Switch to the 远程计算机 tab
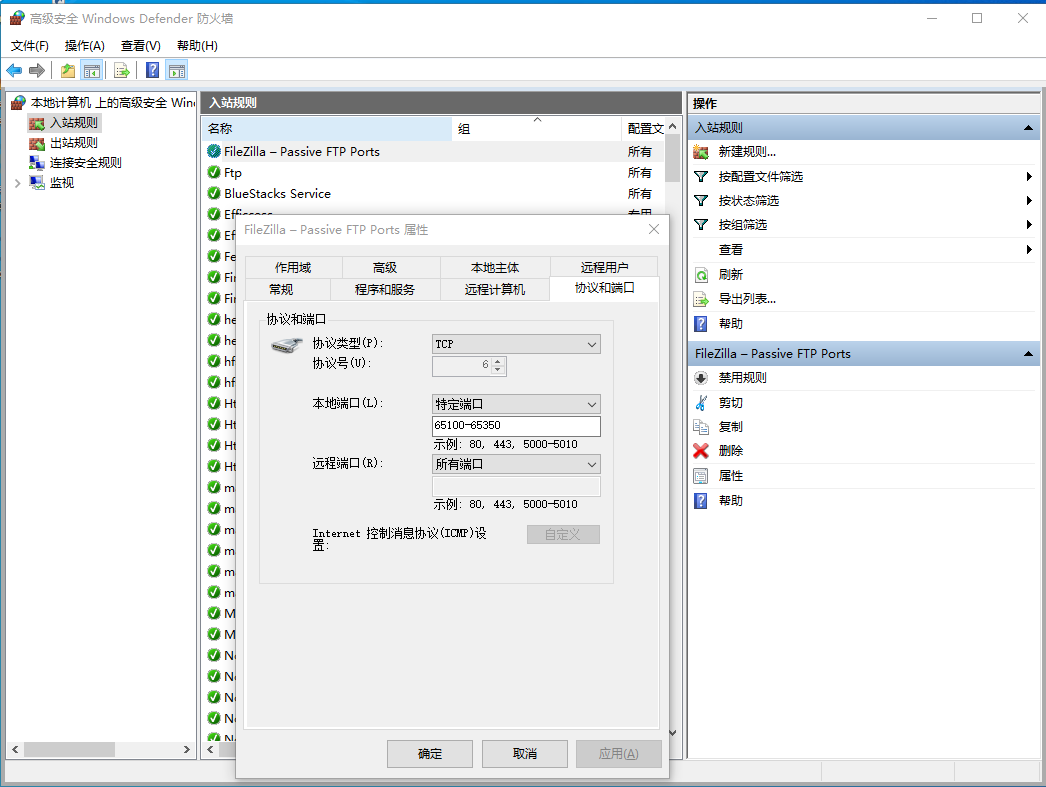Image resolution: width=1046 pixels, height=787 pixels. click(495, 289)
